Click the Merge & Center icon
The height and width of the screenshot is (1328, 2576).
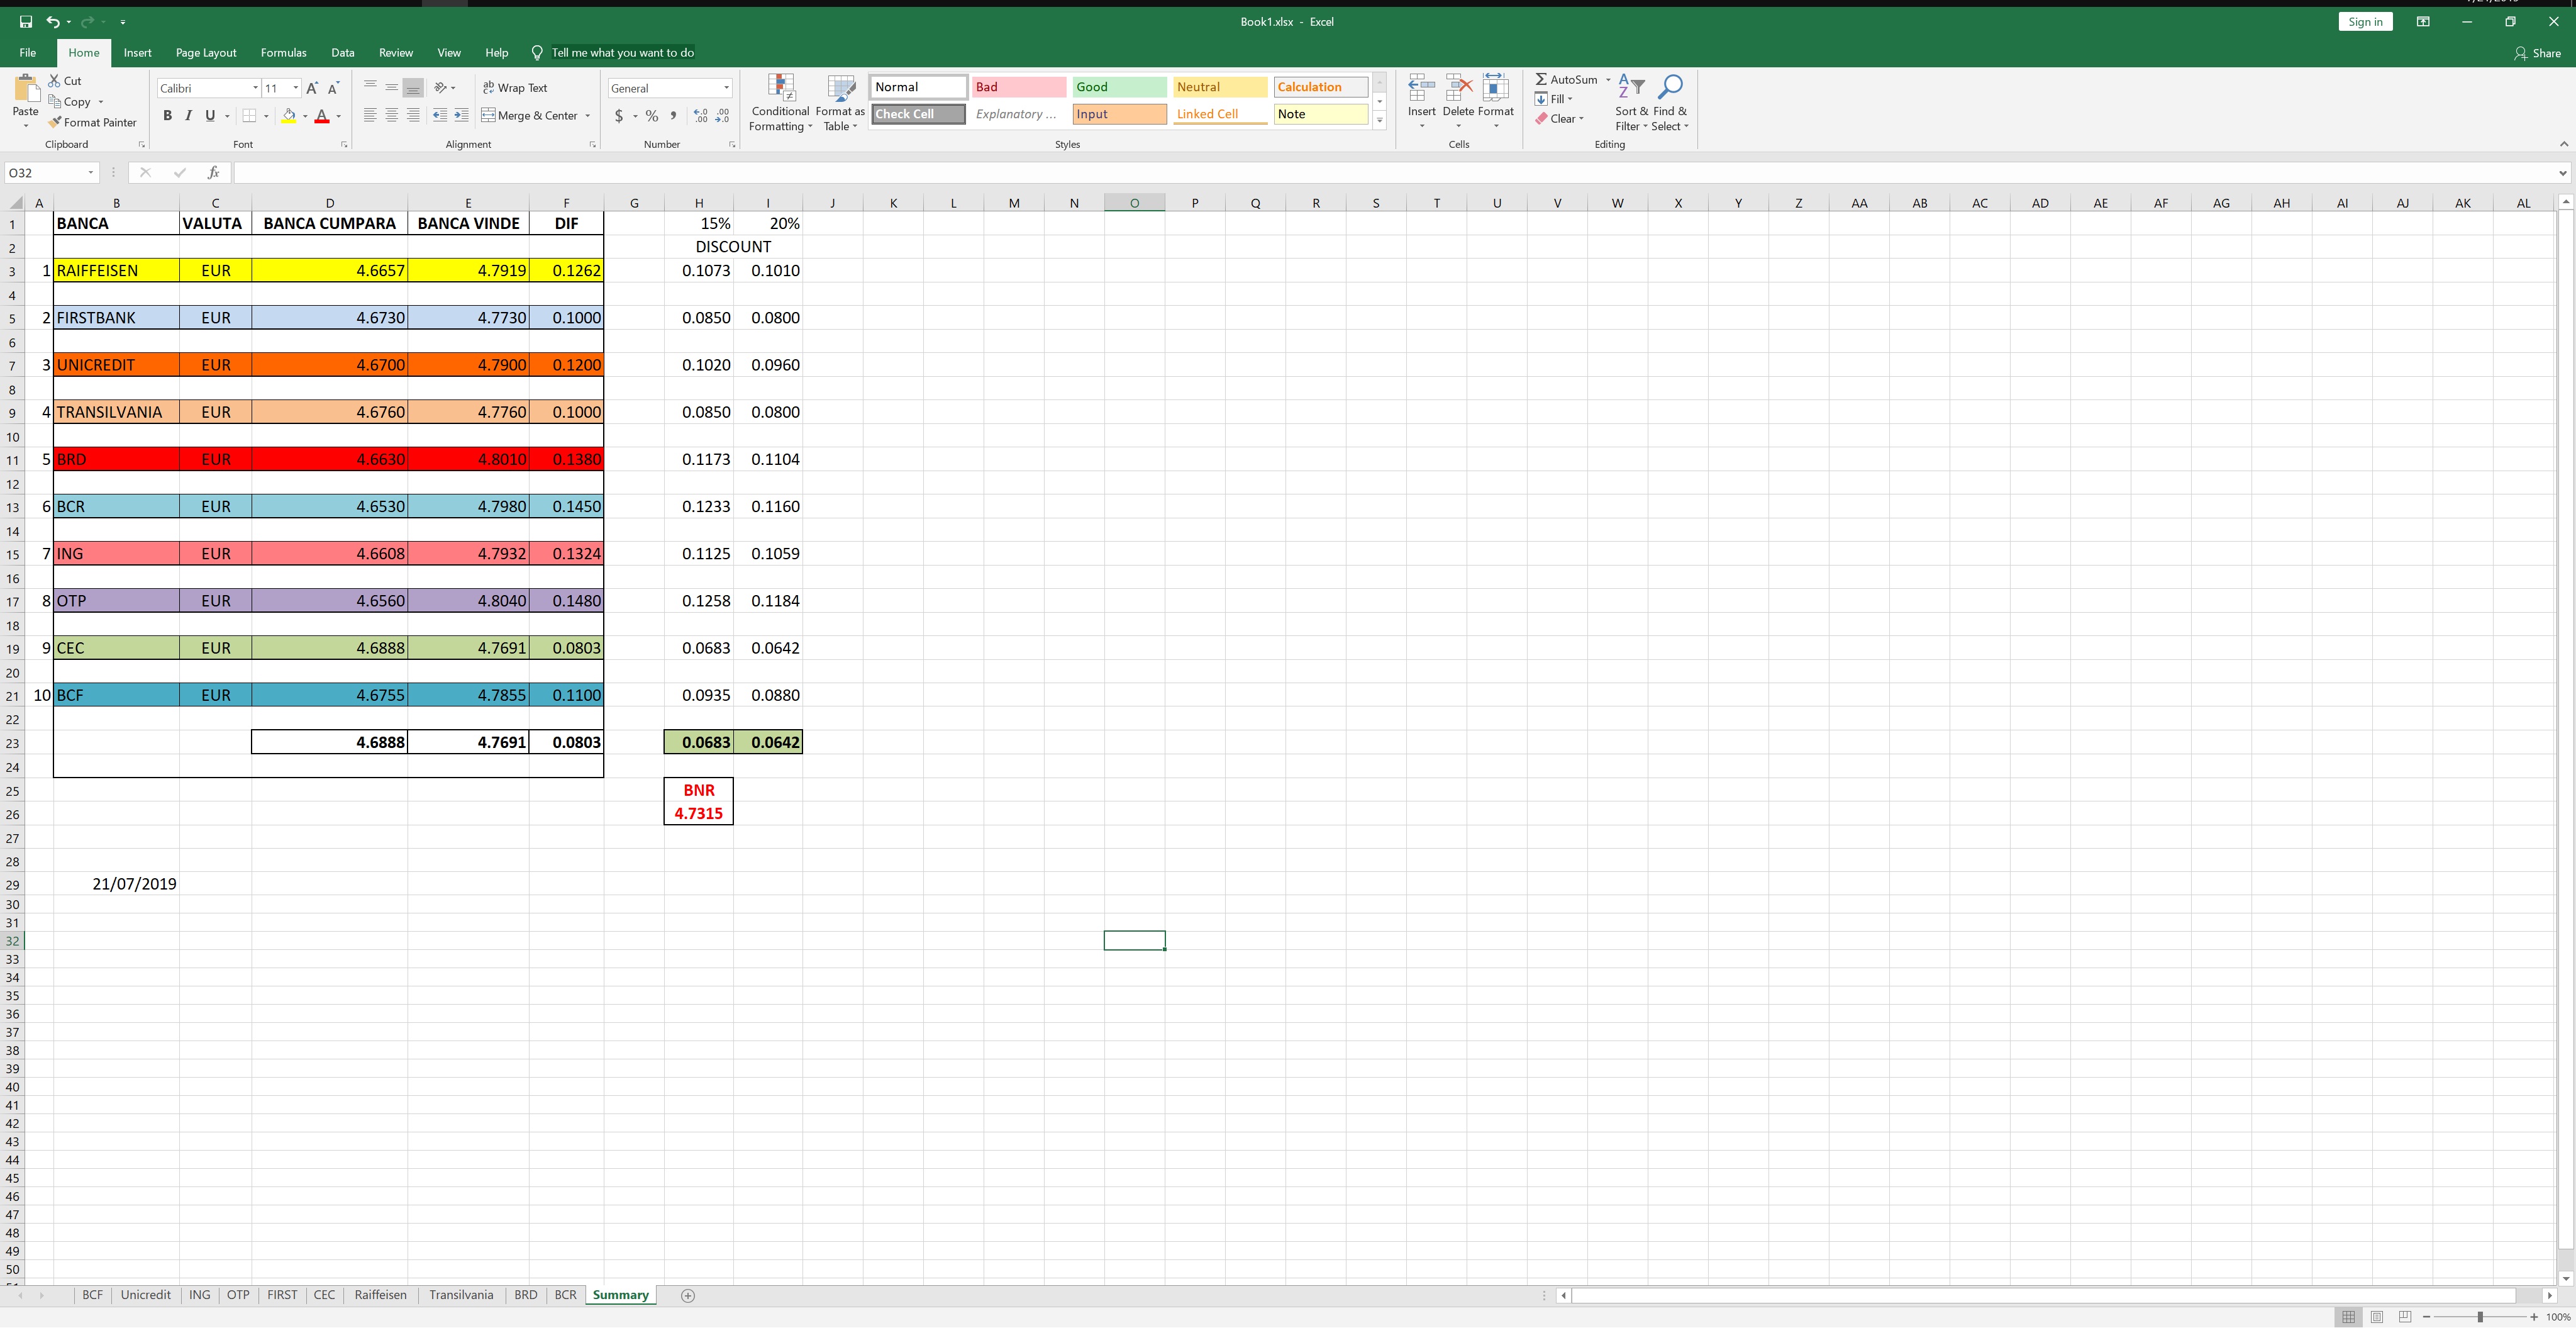489,116
